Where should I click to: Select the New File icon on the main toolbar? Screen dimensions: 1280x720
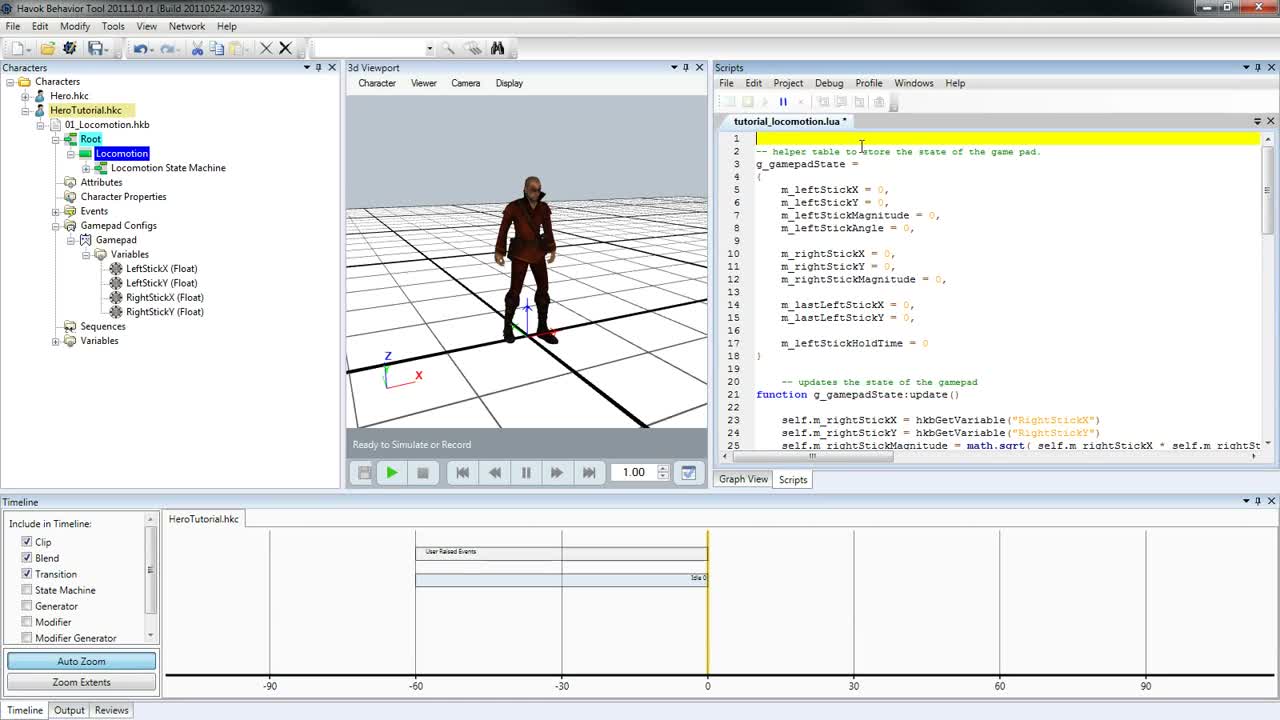click(18, 48)
